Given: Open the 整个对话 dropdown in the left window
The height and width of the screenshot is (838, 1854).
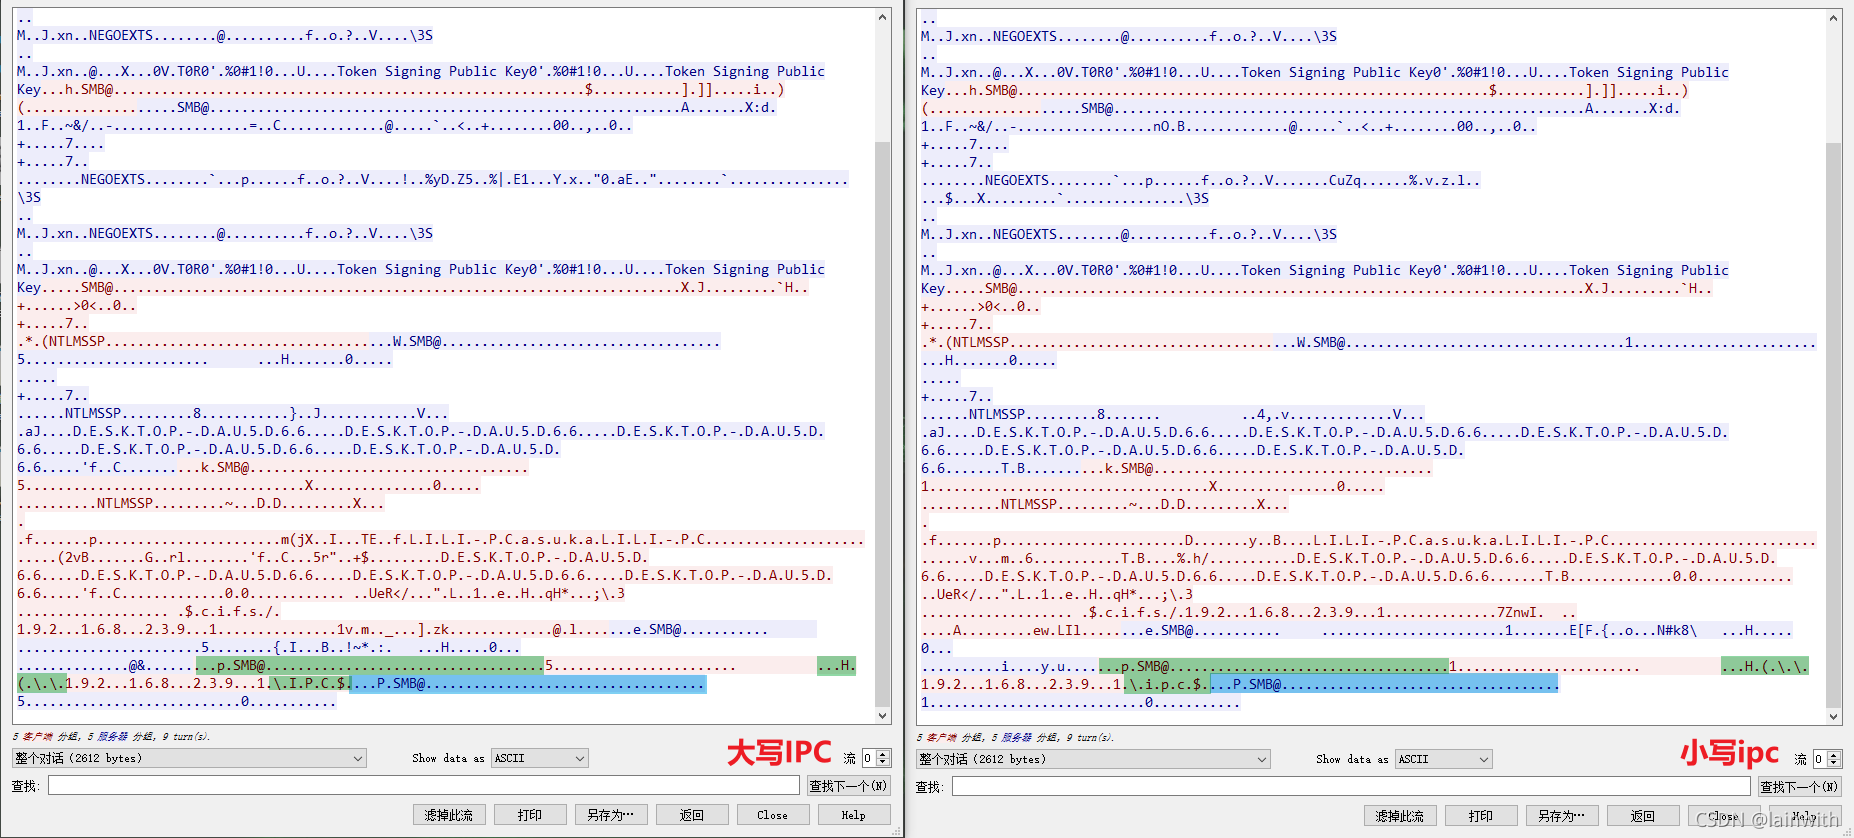Looking at the screenshot, I should [x=189, y=758].
